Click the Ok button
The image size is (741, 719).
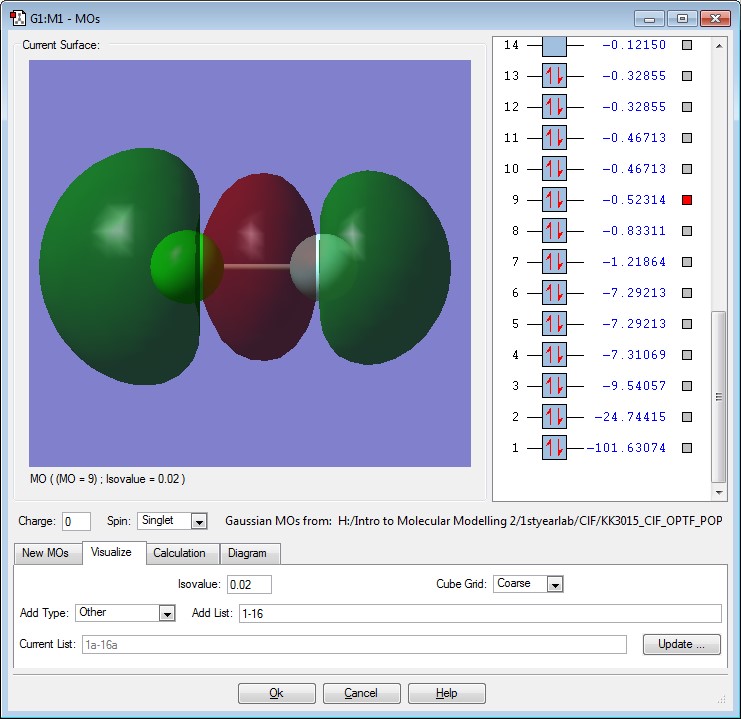(277, 693)
